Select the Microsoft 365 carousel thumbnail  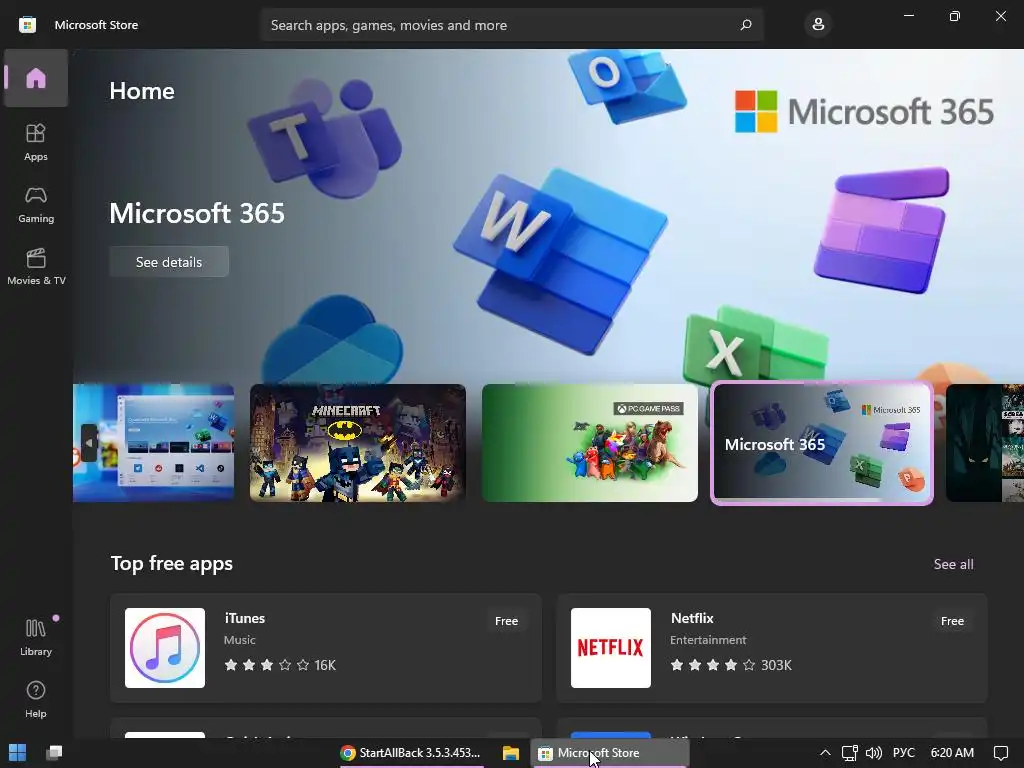(822, 443)
